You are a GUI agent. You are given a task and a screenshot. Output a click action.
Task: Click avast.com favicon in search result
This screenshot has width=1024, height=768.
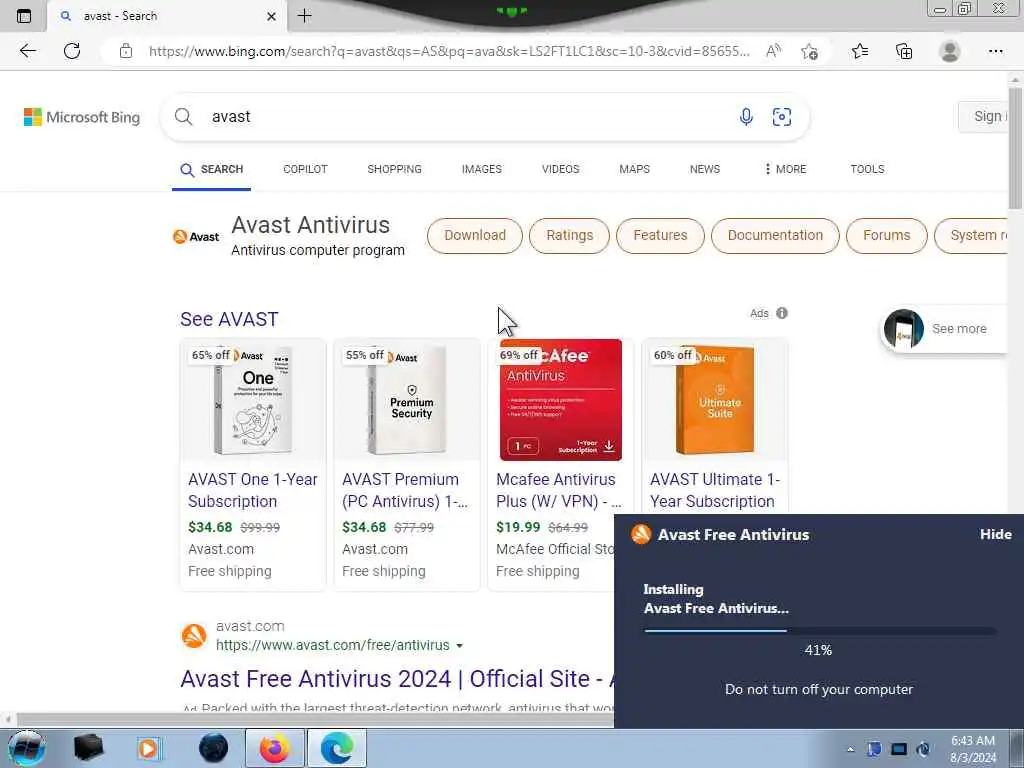pyautogui.click(x=194, y=635)
